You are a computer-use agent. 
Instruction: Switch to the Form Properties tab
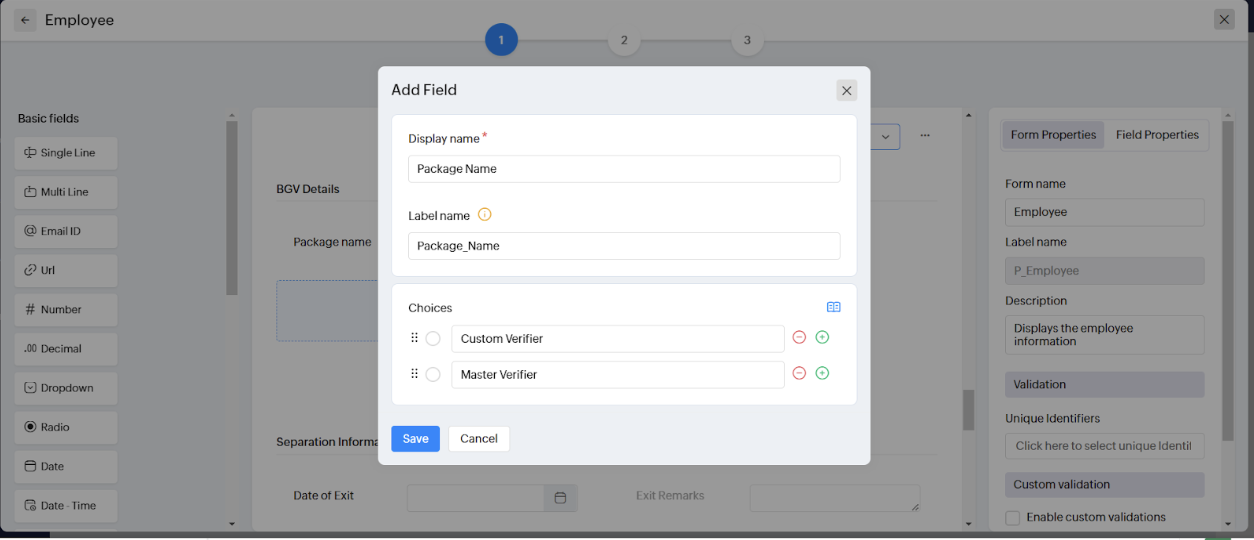1053,135
